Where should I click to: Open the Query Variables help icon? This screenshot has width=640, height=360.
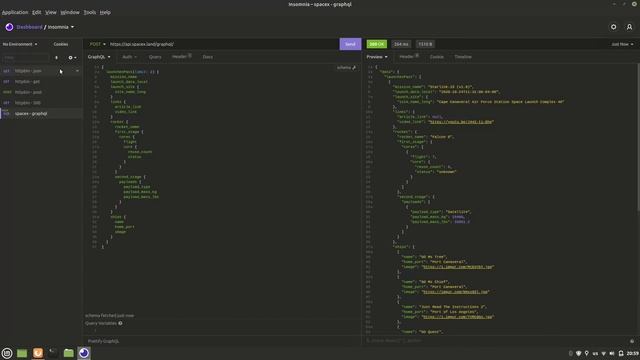coord(120,323)
